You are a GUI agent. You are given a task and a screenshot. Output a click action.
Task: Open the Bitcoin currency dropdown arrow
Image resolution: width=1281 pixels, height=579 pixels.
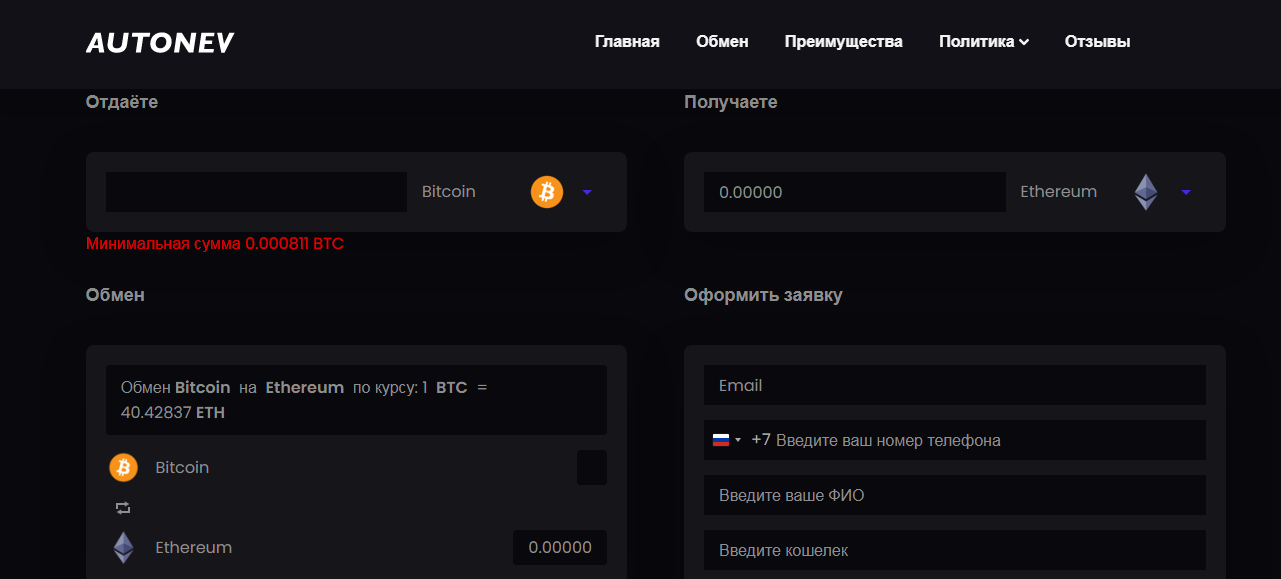[x=587, y=192]
